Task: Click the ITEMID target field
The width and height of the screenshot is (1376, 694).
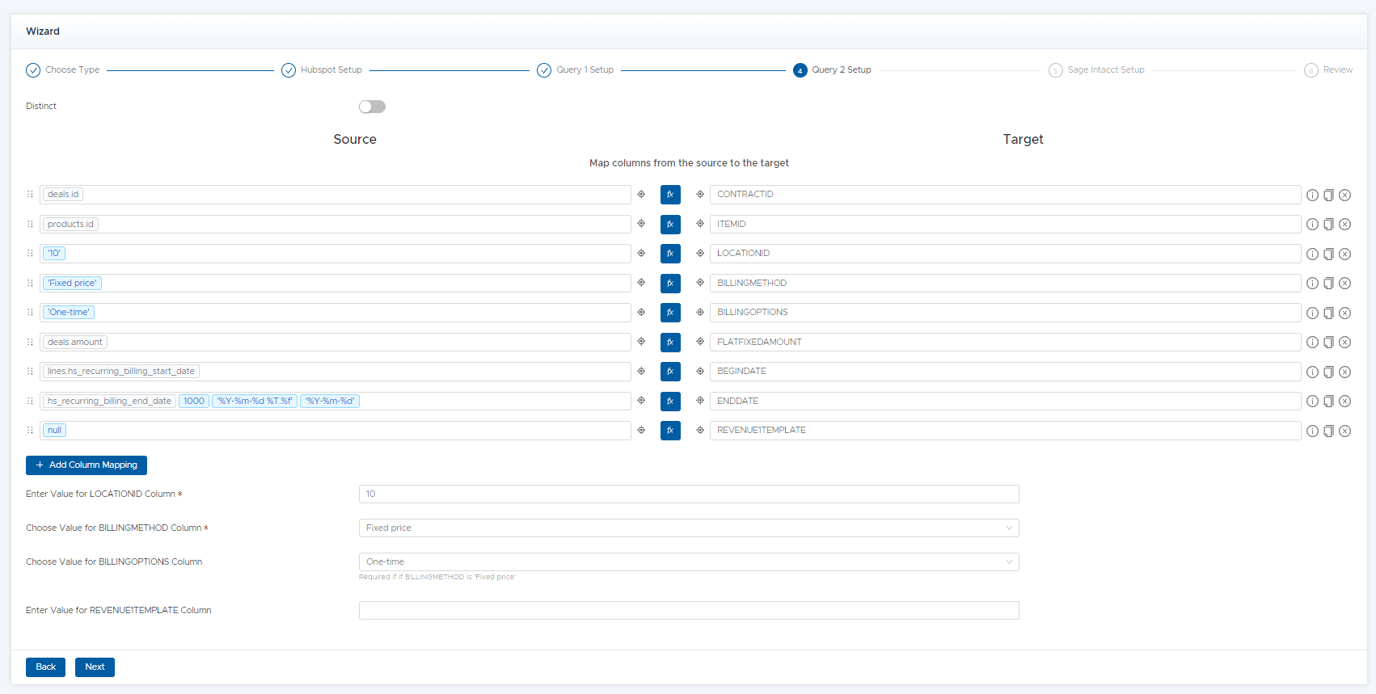Action: pyautogui.click(x=1005, y=224)
